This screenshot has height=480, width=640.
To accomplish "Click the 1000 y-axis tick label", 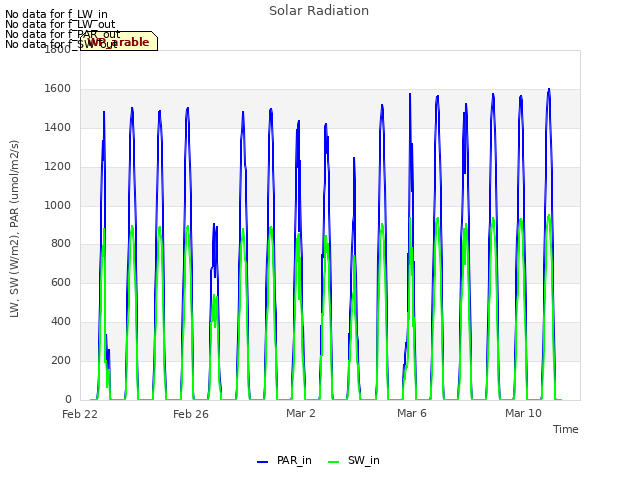I will (58, 205).
